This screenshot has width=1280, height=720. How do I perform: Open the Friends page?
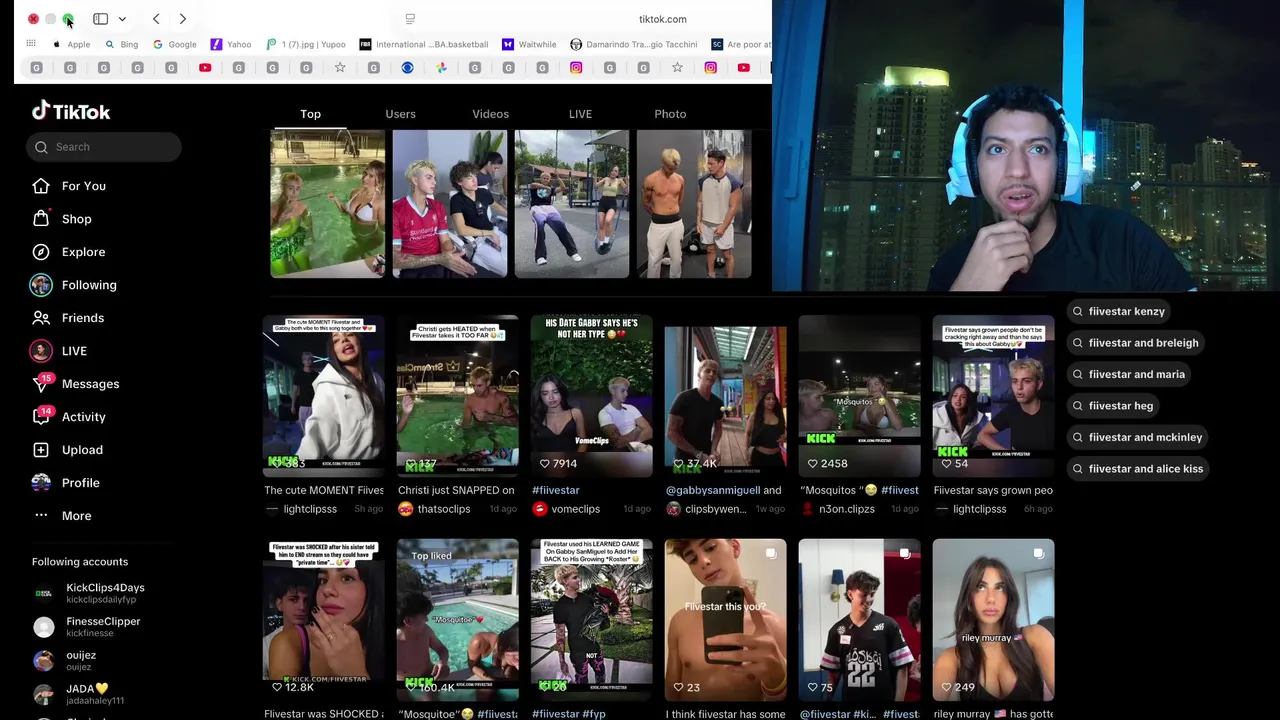82,318
